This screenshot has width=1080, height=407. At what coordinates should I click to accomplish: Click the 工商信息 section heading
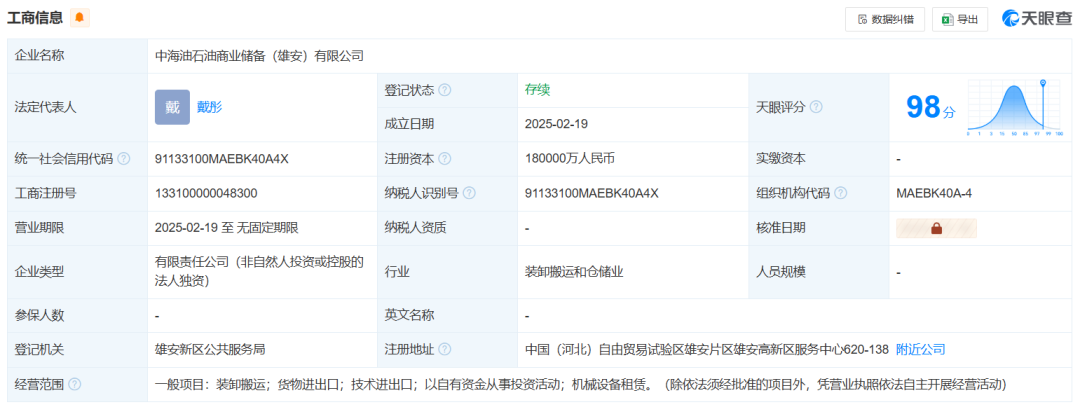(x=35, y=18)
